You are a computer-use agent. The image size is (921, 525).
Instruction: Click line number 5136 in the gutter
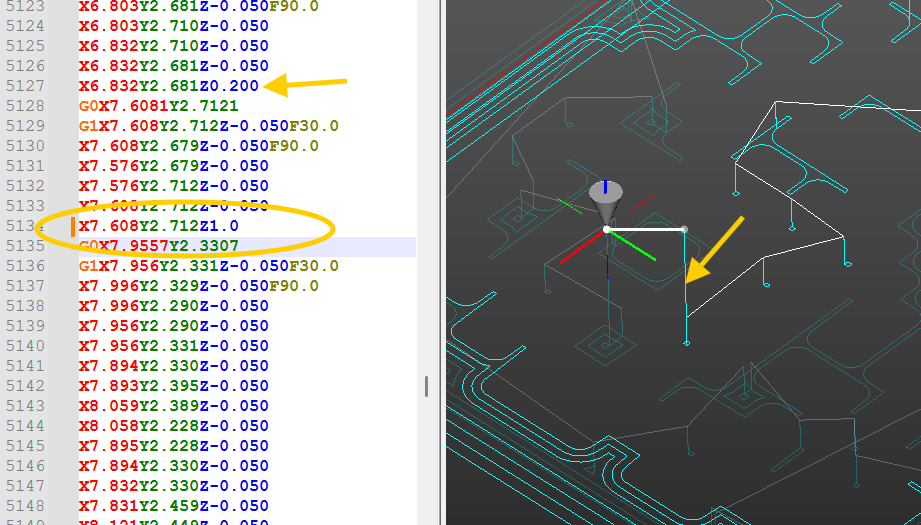pos(24,266)
